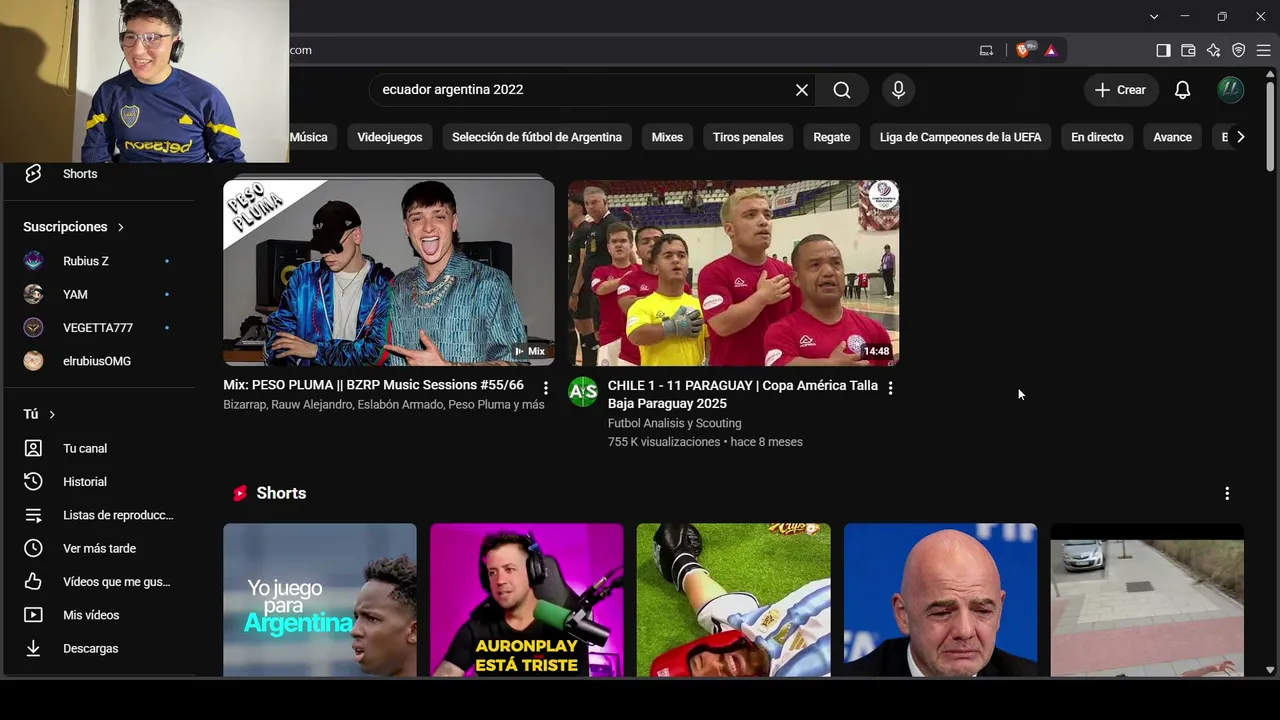Viewport: 1280px width, 720px height.
Task: Show more filter chips with right arrow
Action: click(1240, 137)
